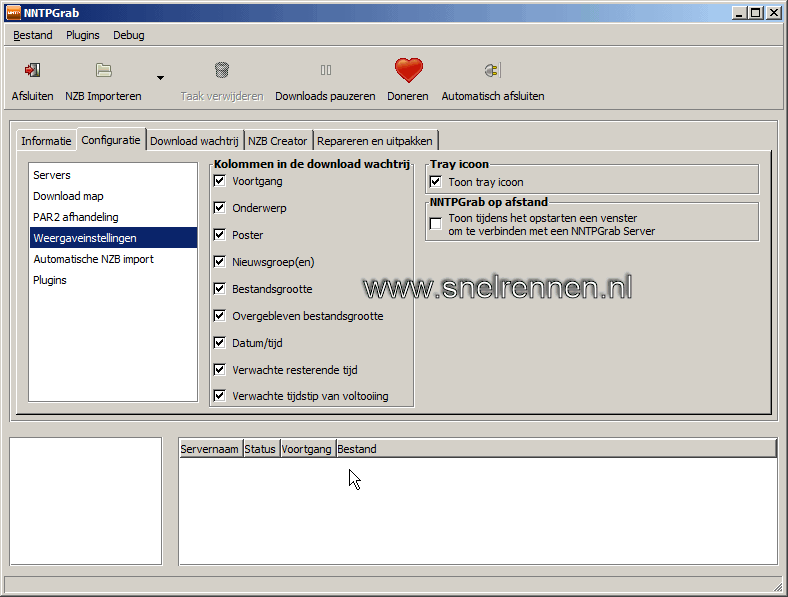This screenshot has height=597, width=788.
Task: Click the empty pane beside the server table
Action: [x=85, y=501]
